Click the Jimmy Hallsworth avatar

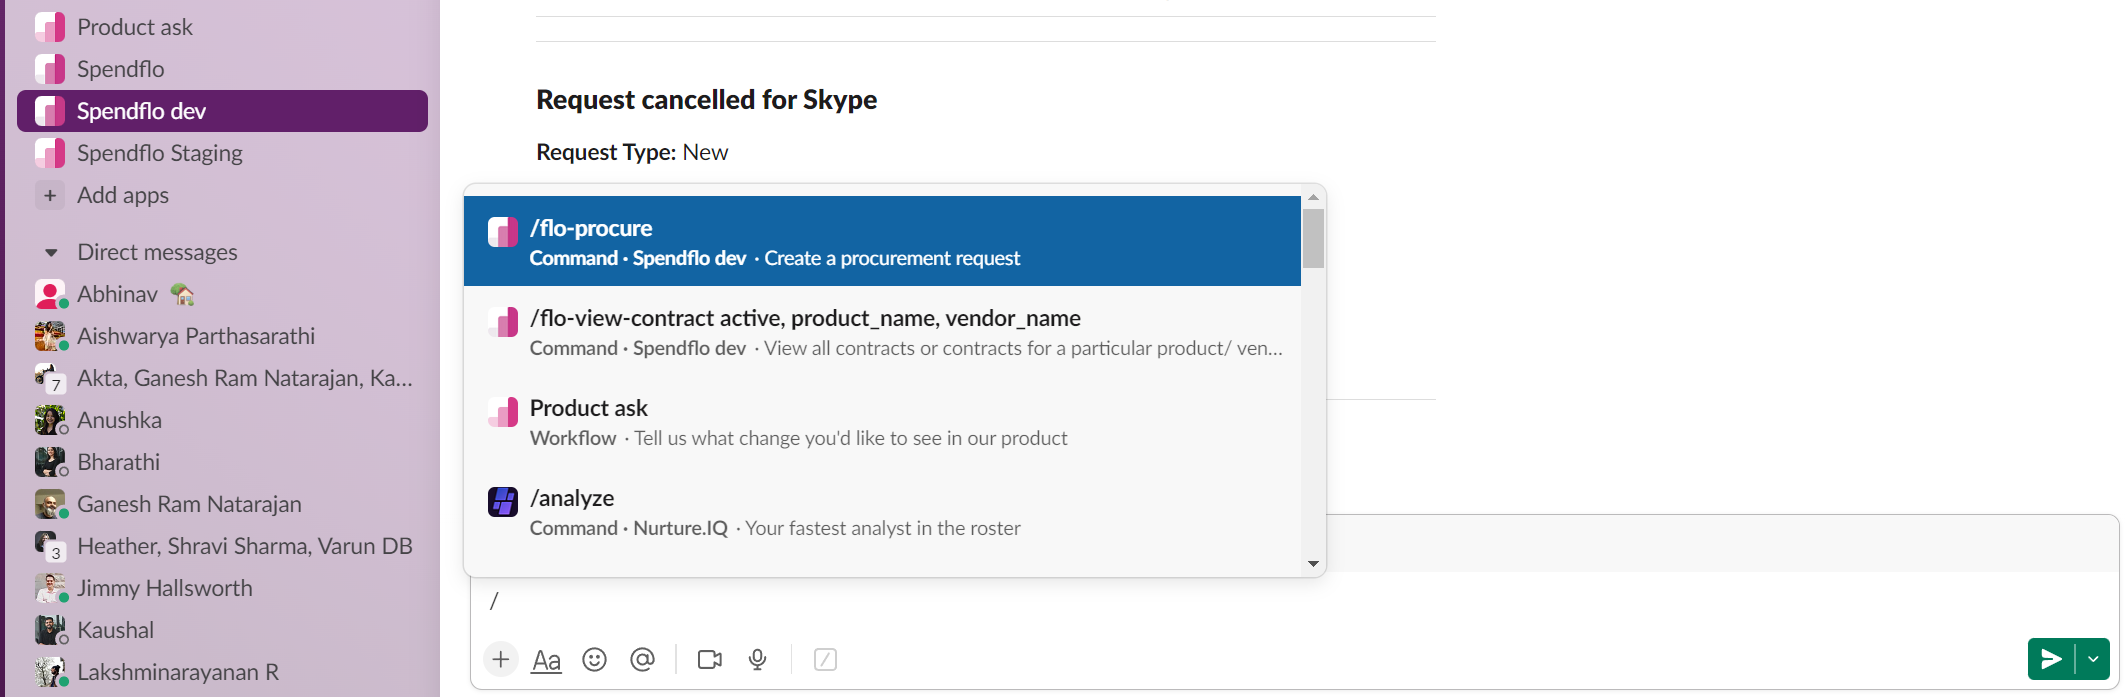[49, 588]
